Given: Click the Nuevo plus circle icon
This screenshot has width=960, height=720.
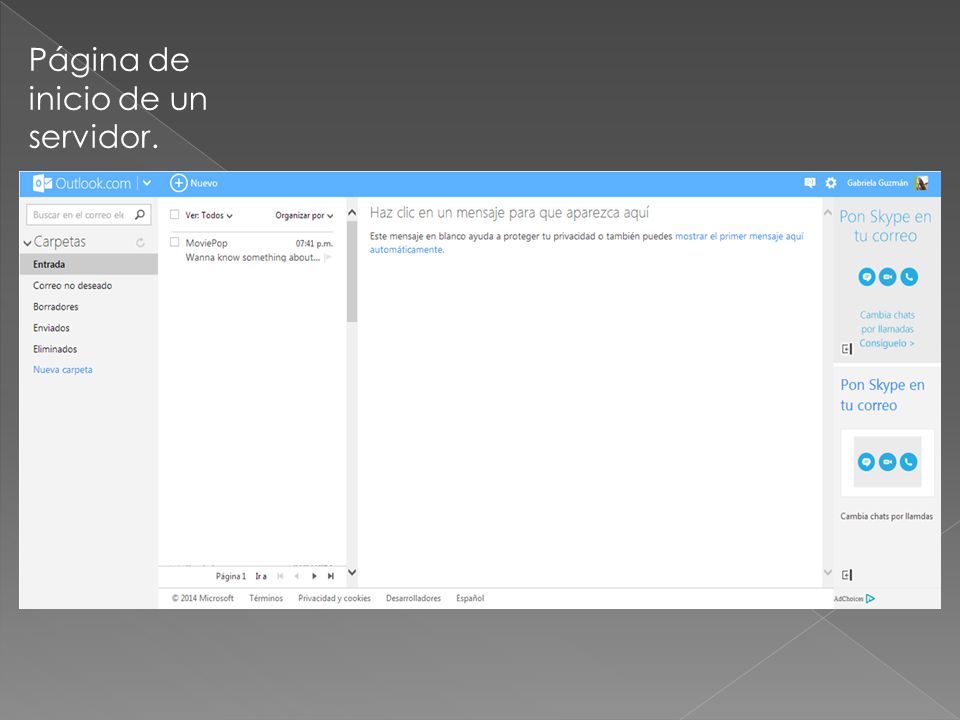Looking at the screenshot, I should (x=178, y=183).
